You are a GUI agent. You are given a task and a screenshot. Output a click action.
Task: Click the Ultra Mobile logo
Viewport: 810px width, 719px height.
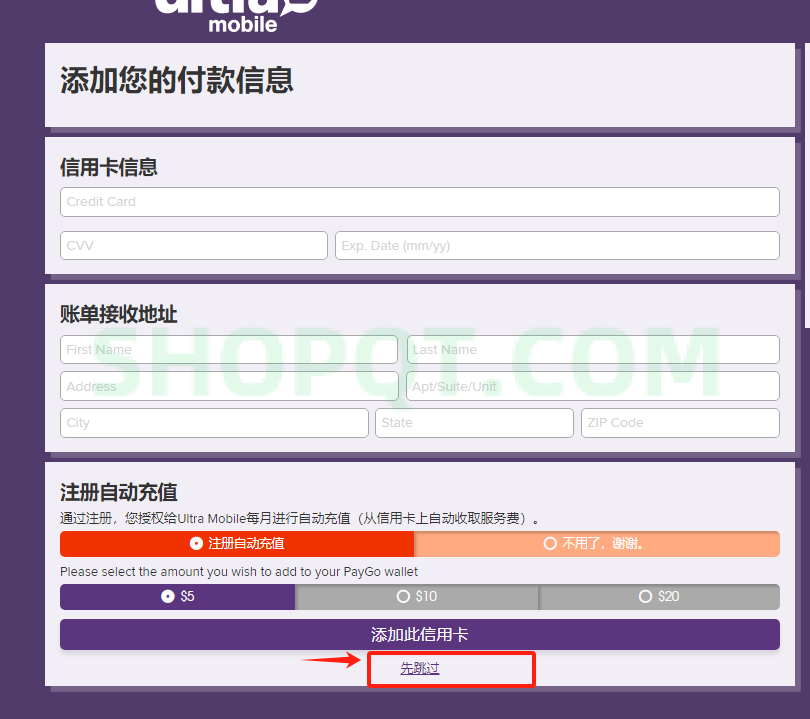(236, 15)
